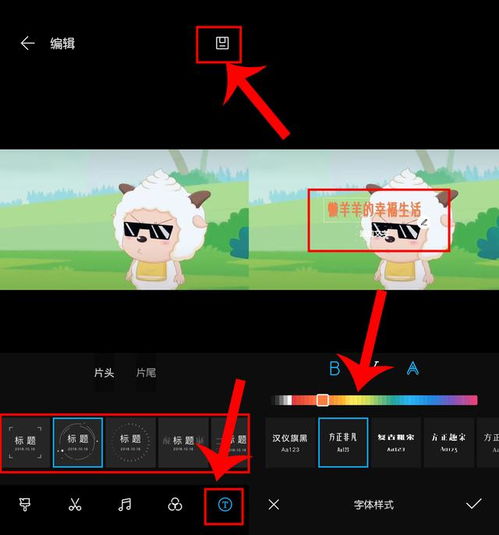The image size is (499, 535).
Task: Open the theme brush tool in bottom toolbar
Action: point(25,504)
